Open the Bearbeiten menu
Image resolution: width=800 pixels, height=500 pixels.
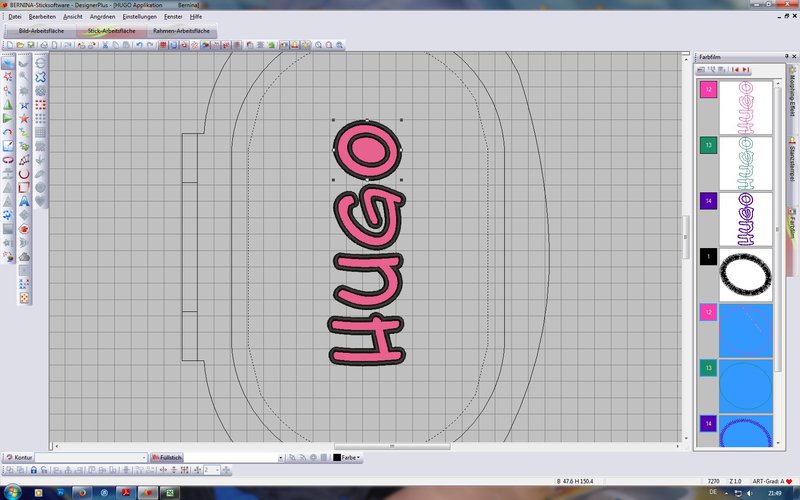(x=42, y=17)
